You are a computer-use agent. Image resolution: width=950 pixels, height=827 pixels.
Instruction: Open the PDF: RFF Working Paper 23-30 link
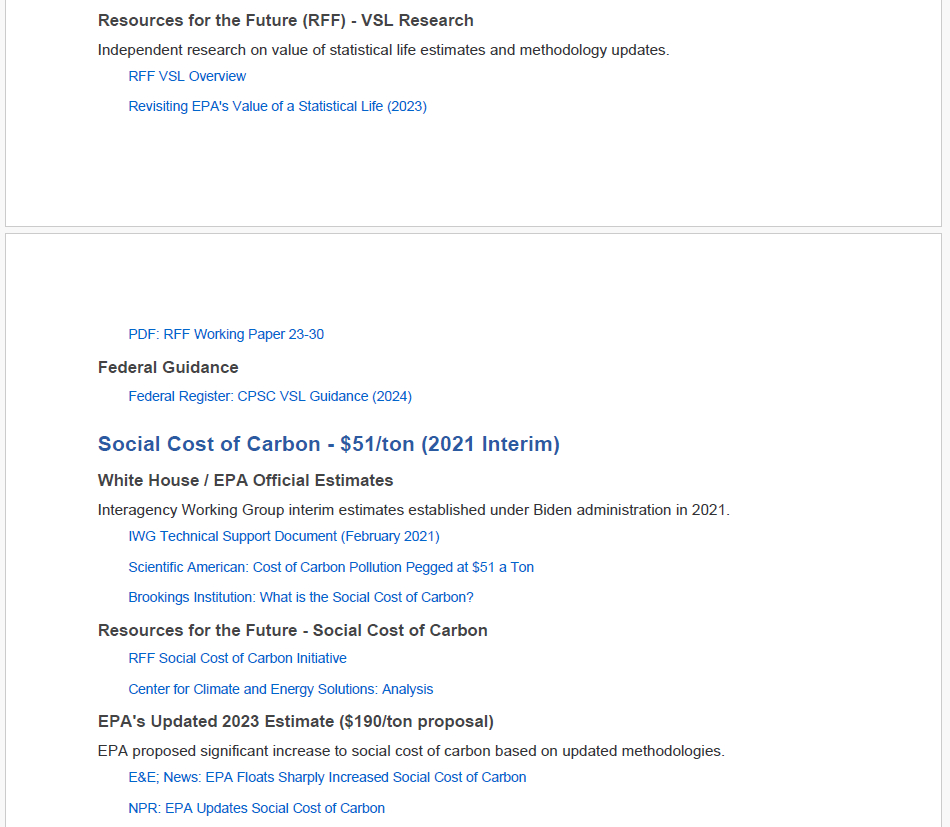226,334
